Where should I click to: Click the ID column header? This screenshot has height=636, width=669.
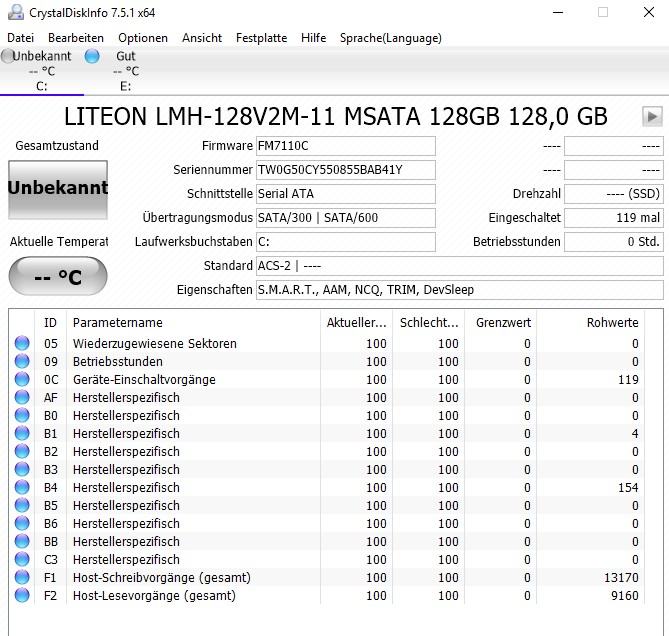tap(50, 323)
